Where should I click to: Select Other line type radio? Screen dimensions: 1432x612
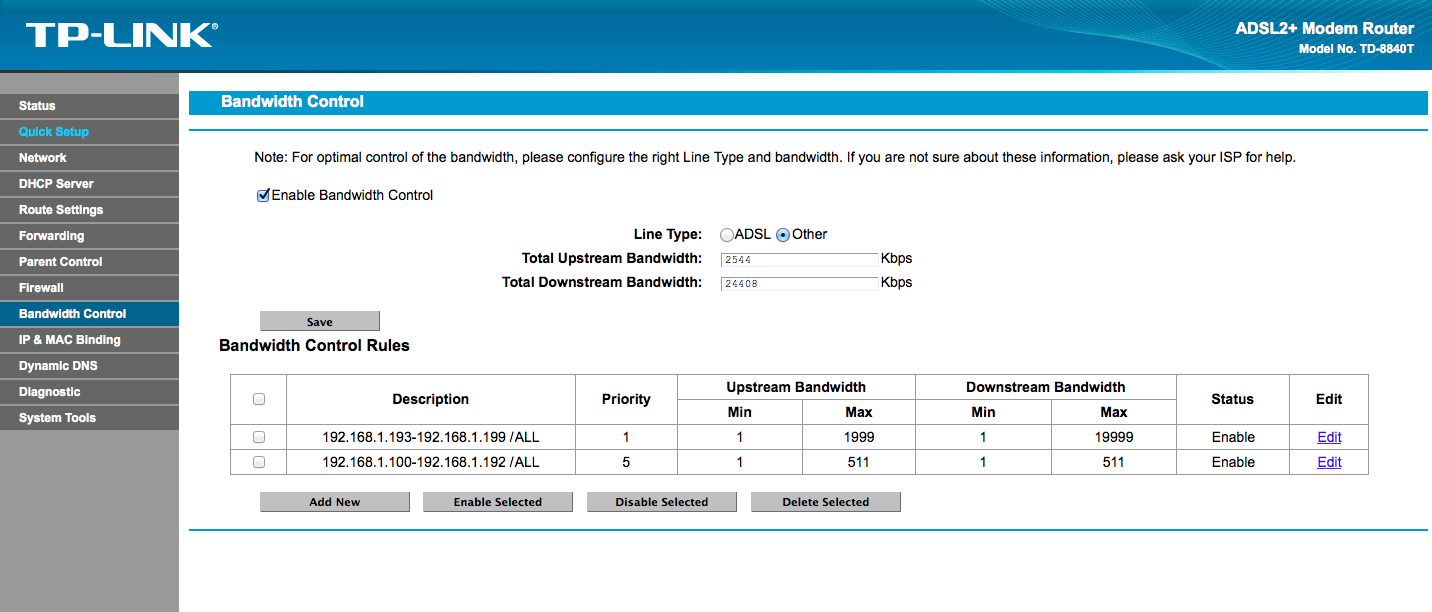pyautogui.click(x=783, y=235)
